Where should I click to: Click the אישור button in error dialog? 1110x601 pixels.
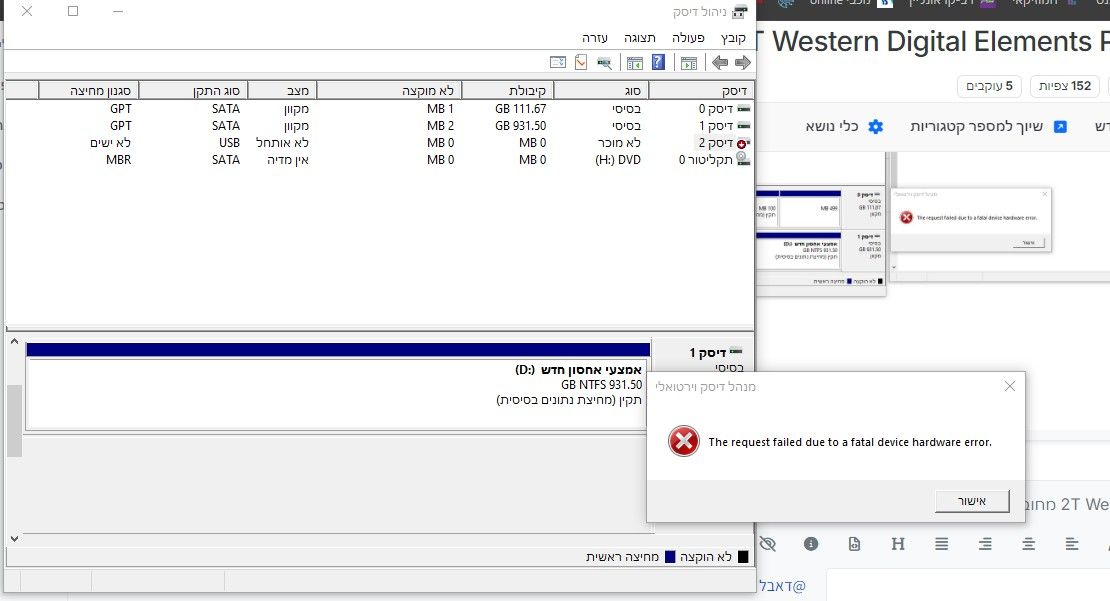pyautogui.click(x=972, y=501)
